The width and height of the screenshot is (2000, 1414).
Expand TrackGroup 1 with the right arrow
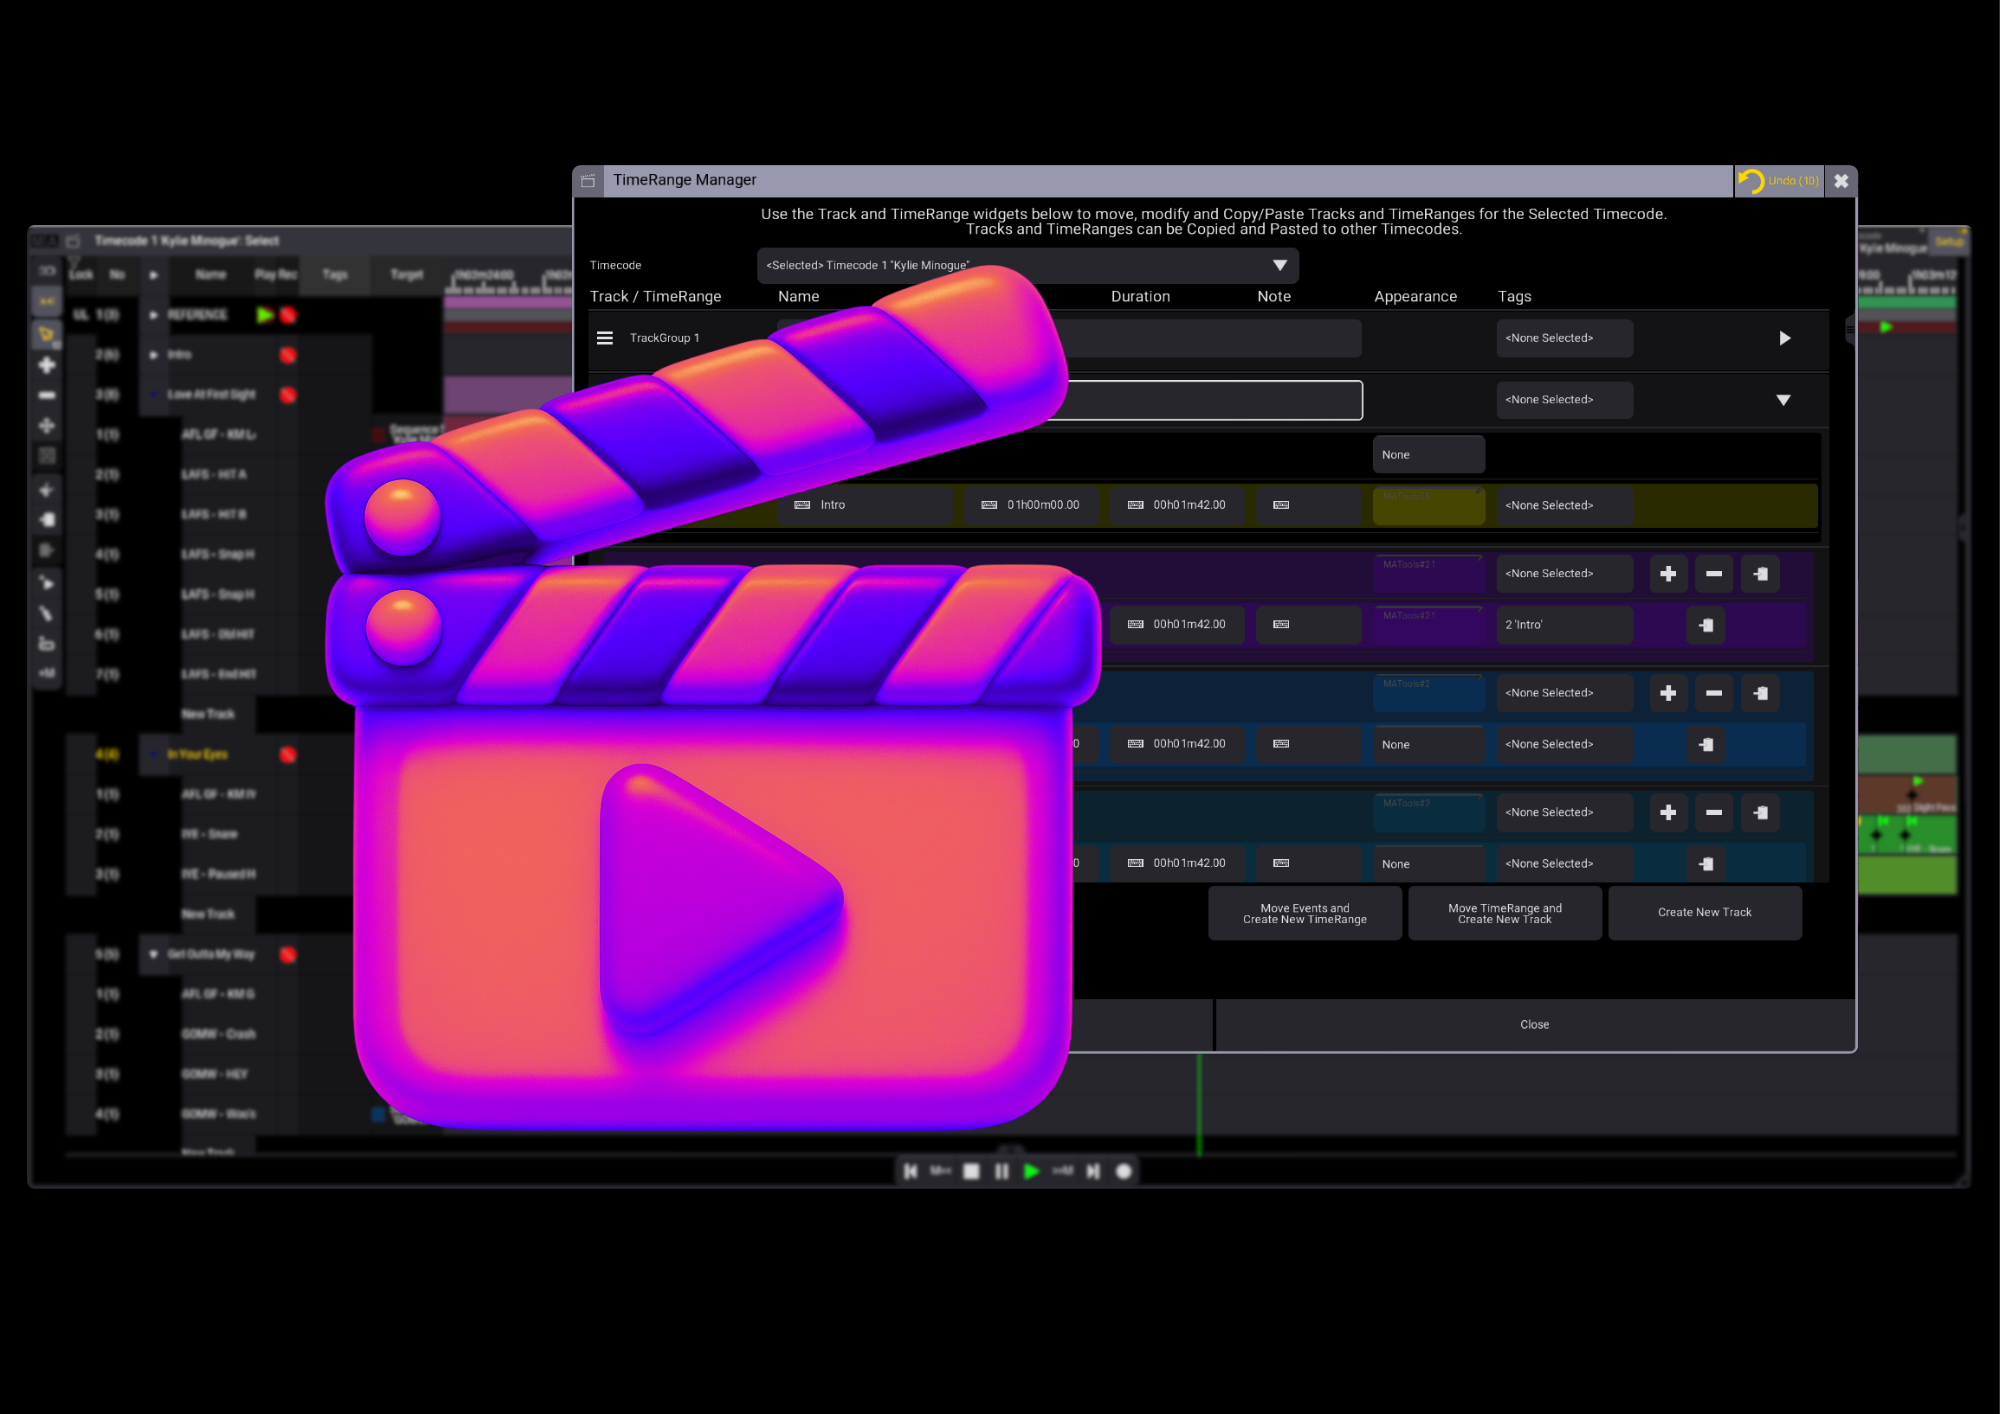1785,338
